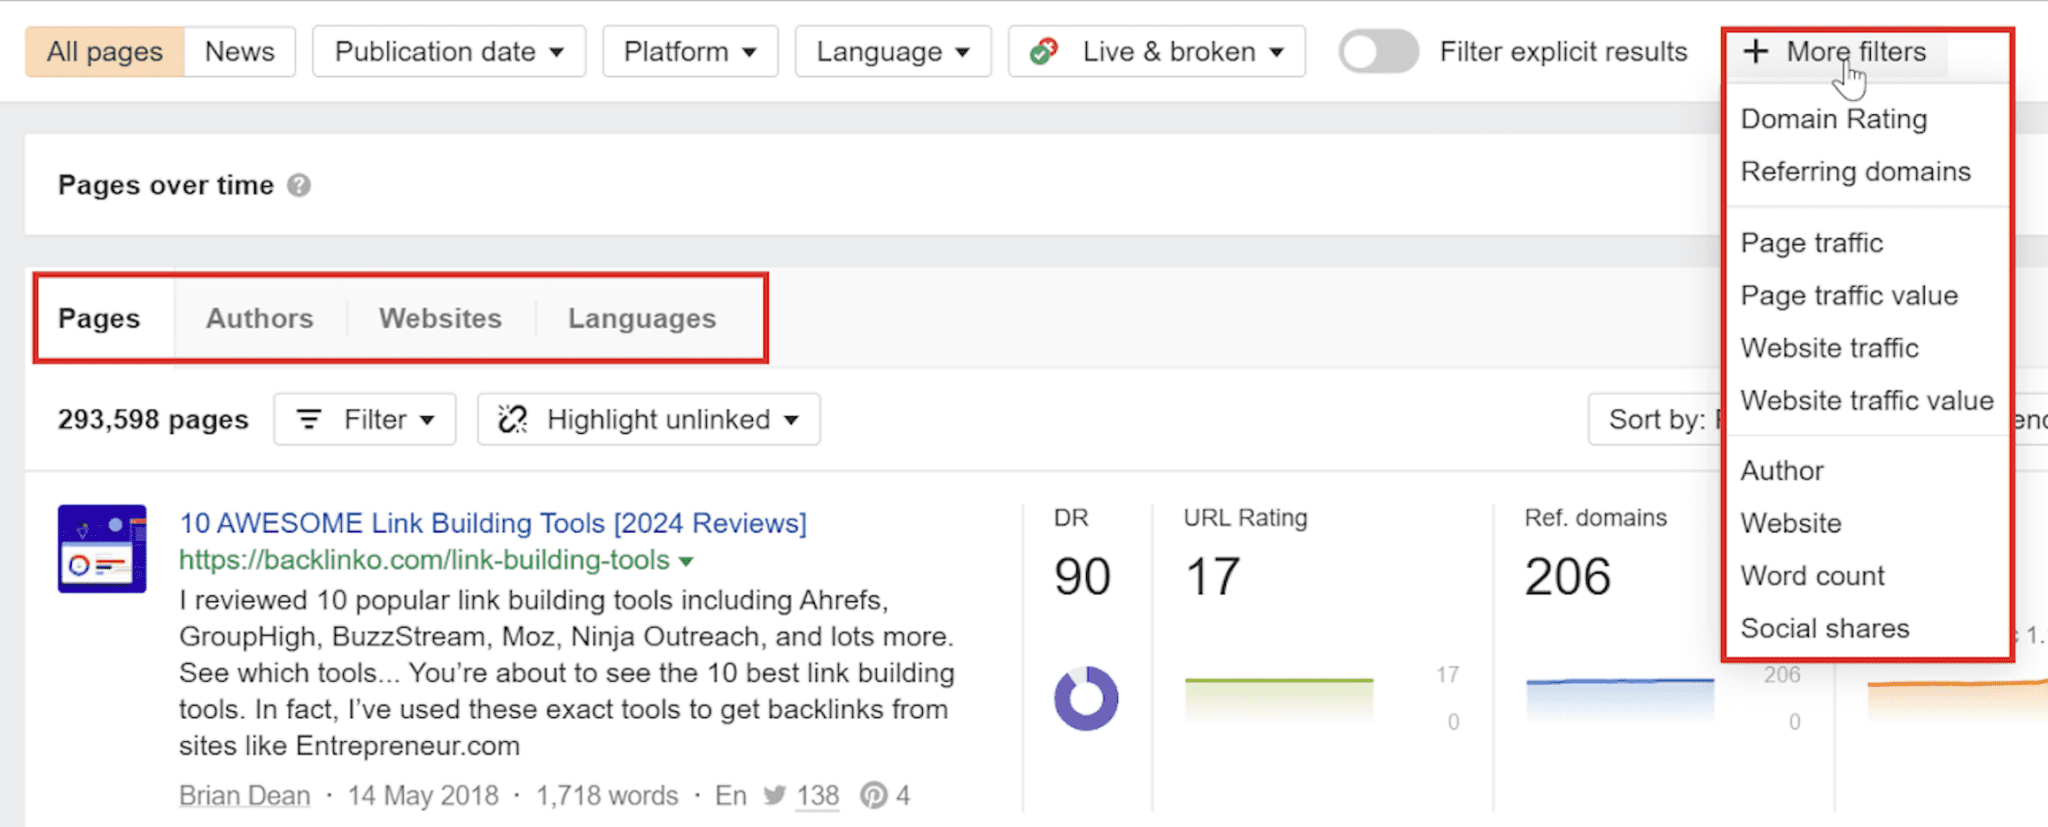The image size is (2048, 827).
Task: Choose Word count filter
Action: point(1812,576)
